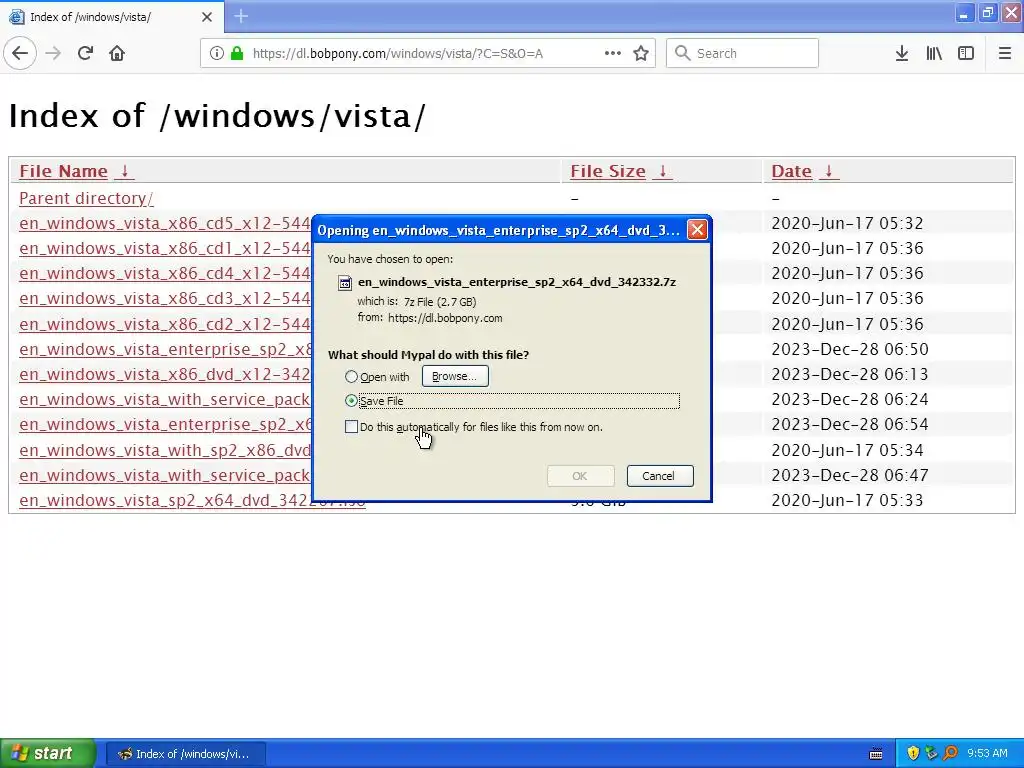Image resolution: width=1024 pixels, height=768 pixels.
Task: Click the network tray icon beside the shield
Action: 931,753
